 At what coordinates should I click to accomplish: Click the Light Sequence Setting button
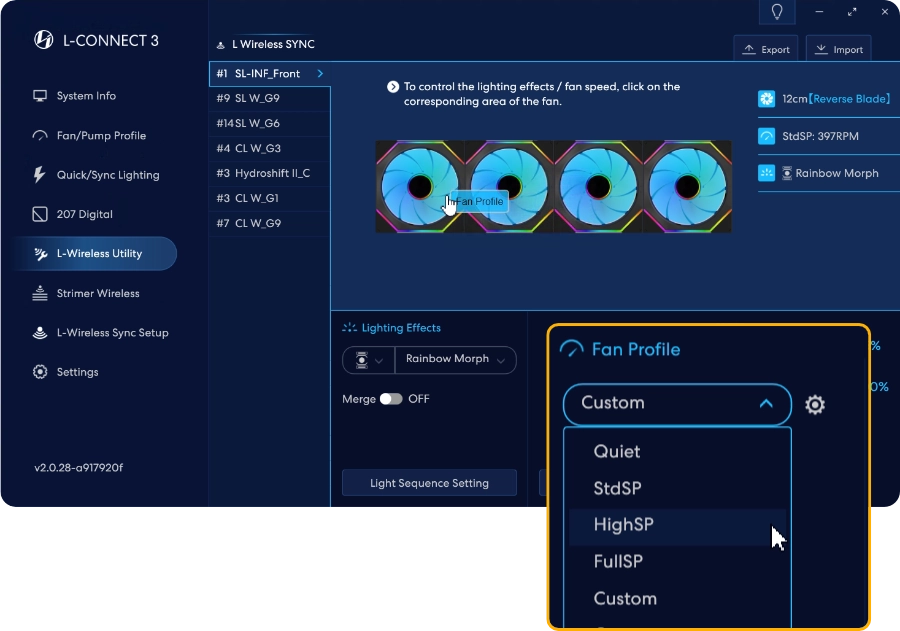point(429,483)
